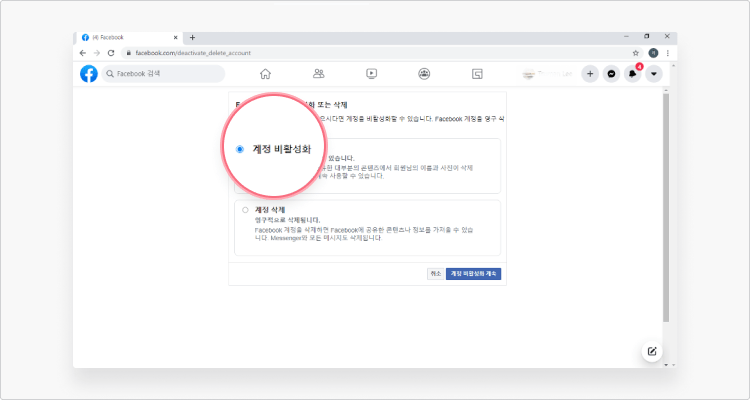Select the 계정 비활성화 radio button
The width and height of the screenshot is (750, 400).
[x=240, y=149]
